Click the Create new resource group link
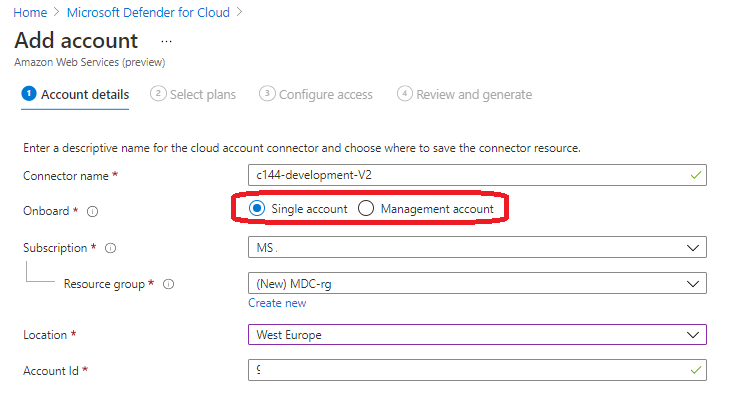Screen dimensions: 733x408 (277, 303)
